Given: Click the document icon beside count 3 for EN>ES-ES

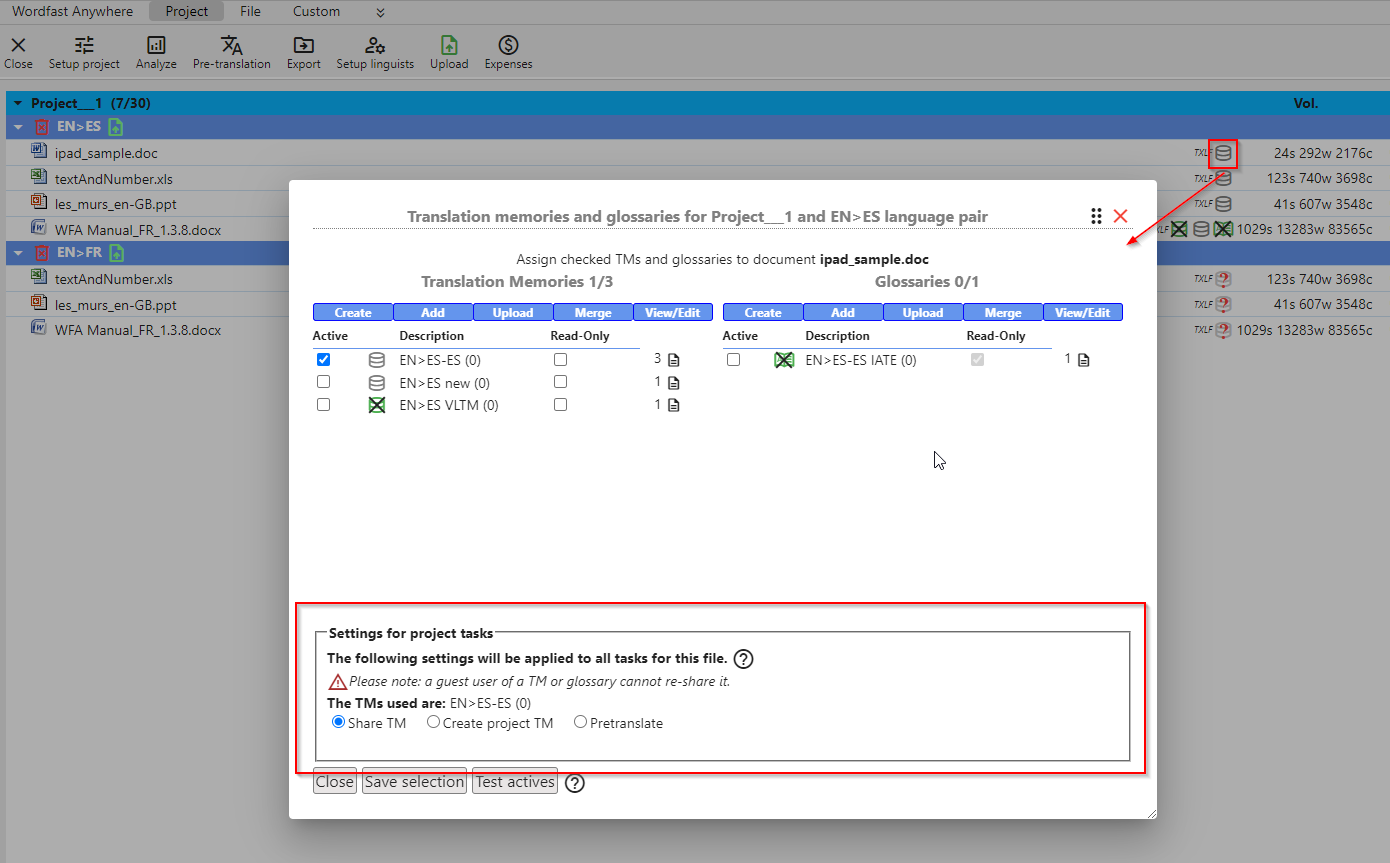Looking at the screenshot, I should point(674,360).
